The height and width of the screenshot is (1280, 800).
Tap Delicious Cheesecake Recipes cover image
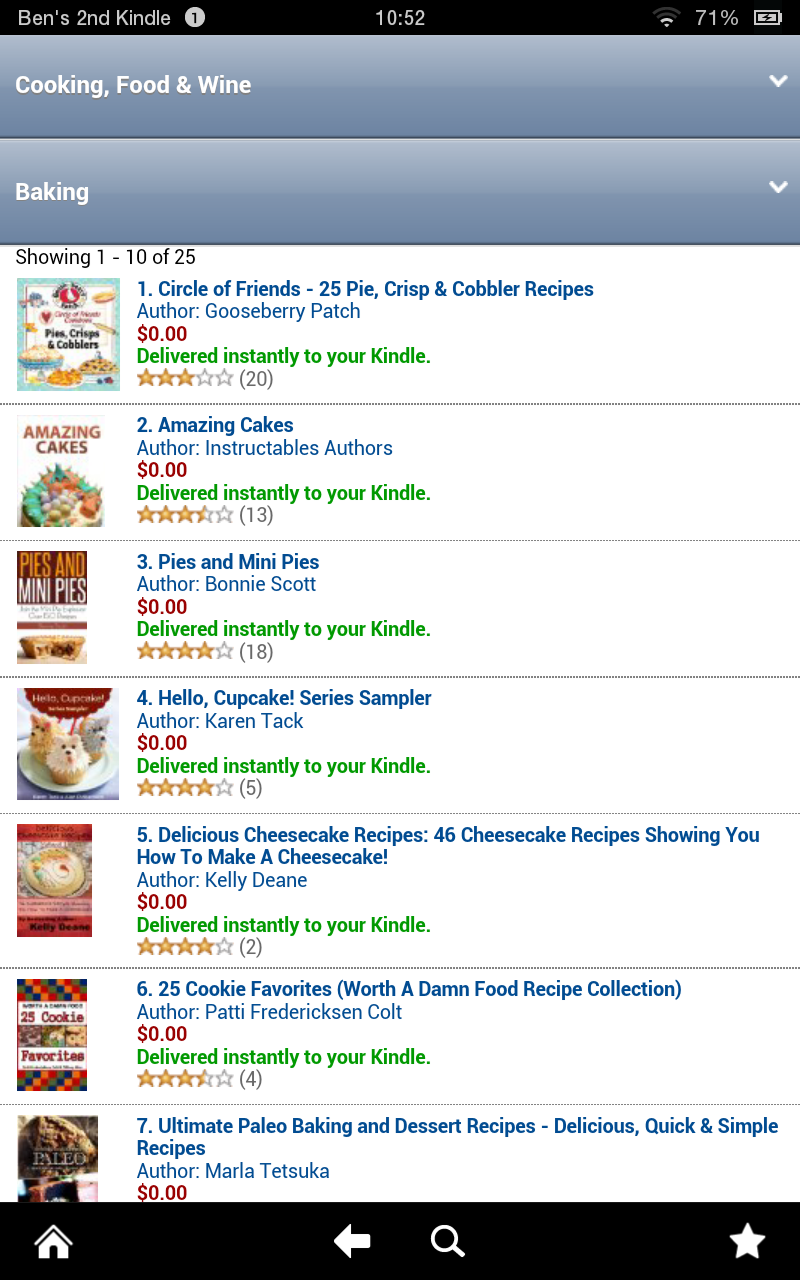(54, 880)
